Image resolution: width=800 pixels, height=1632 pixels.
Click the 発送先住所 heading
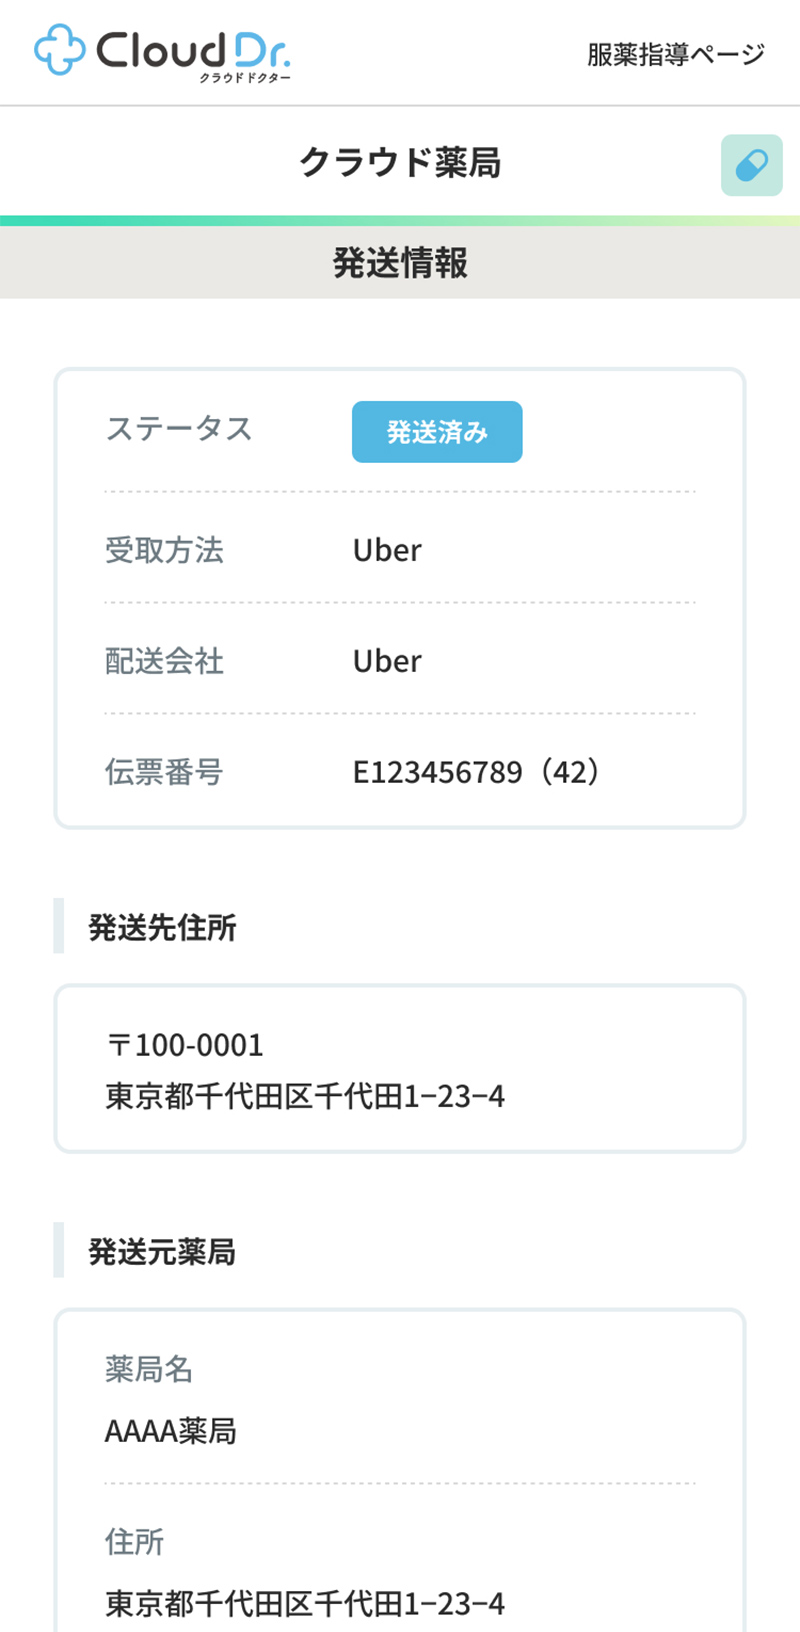162,927
